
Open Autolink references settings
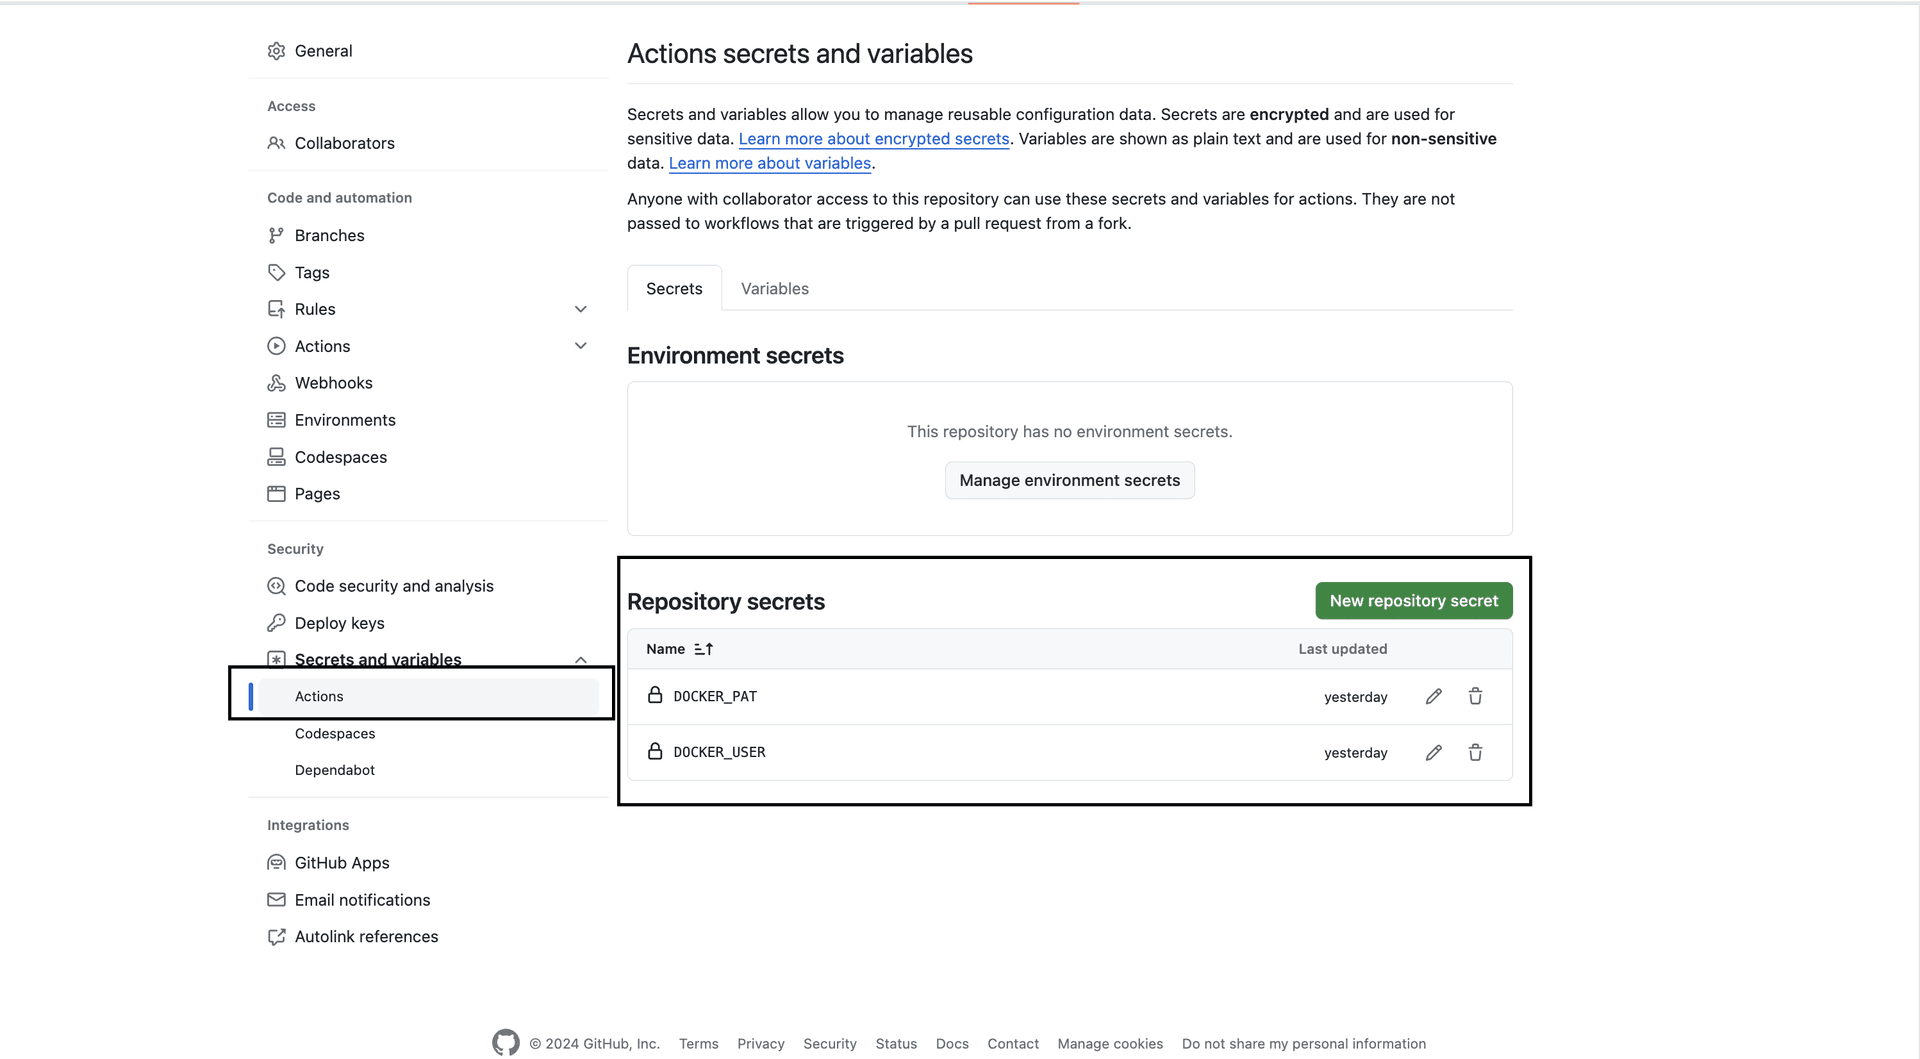tap(366, 936)
